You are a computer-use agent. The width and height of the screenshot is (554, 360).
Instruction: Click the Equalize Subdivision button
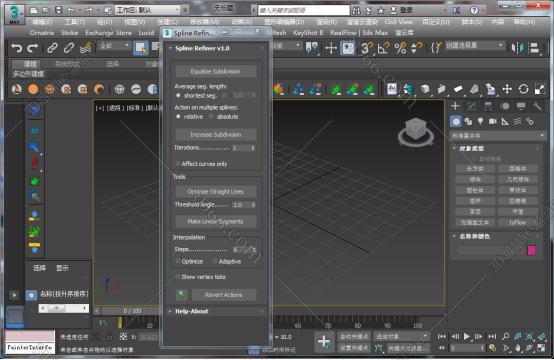[x=216, y=71]
